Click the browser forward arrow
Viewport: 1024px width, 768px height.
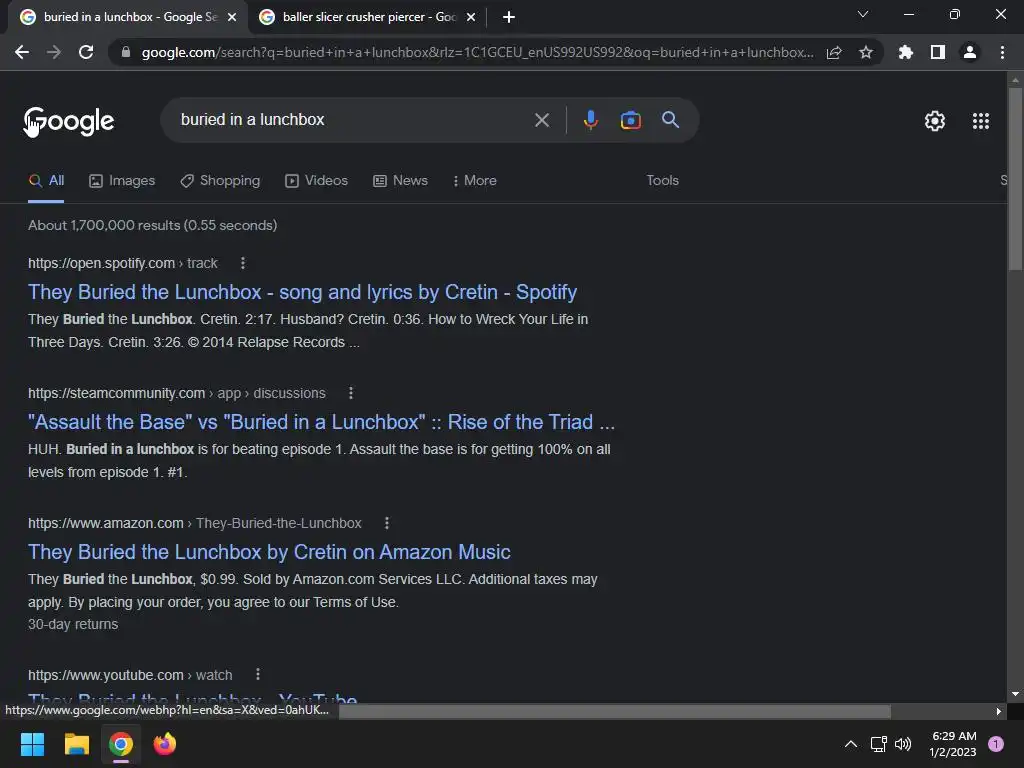click(x=54, y=52)
